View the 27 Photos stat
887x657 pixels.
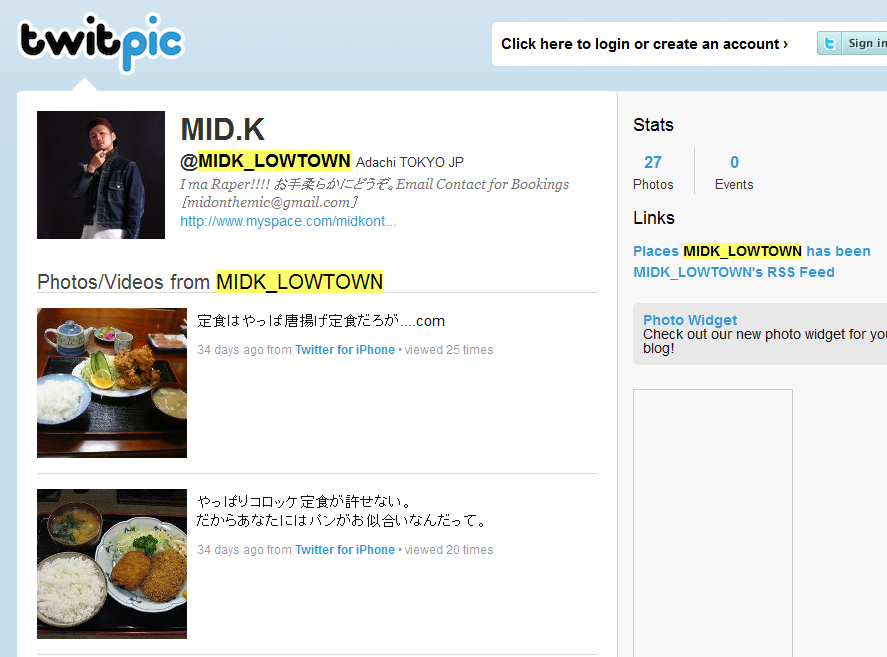(x=653, y=172)
